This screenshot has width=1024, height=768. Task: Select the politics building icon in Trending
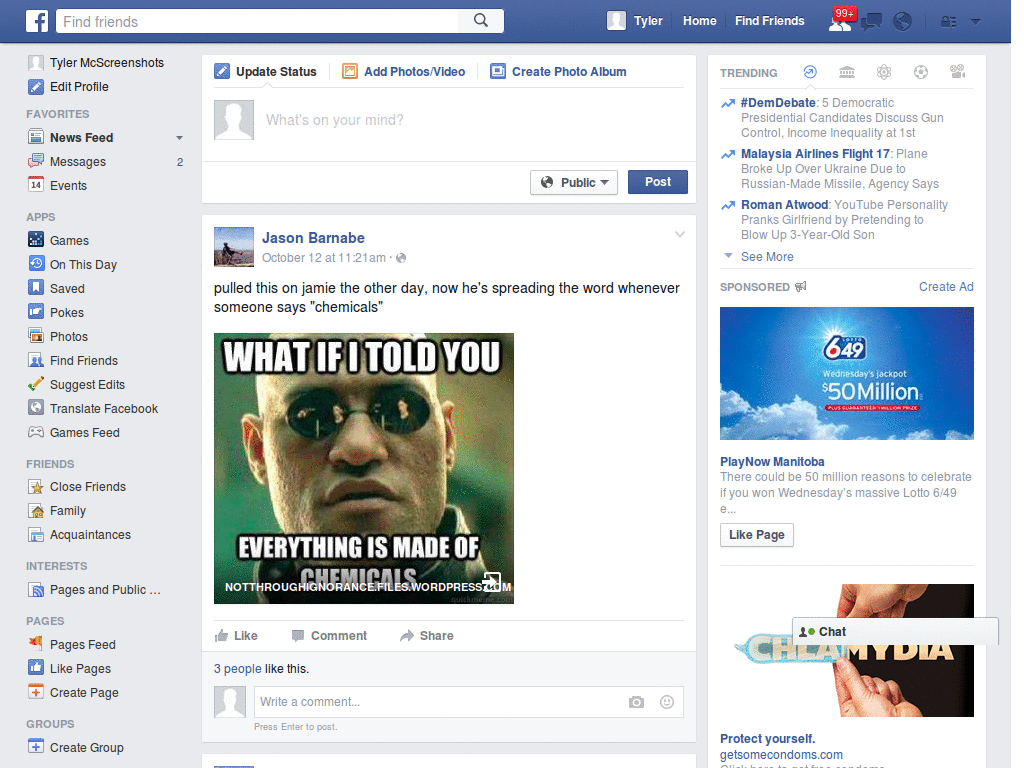pos(847,72)
